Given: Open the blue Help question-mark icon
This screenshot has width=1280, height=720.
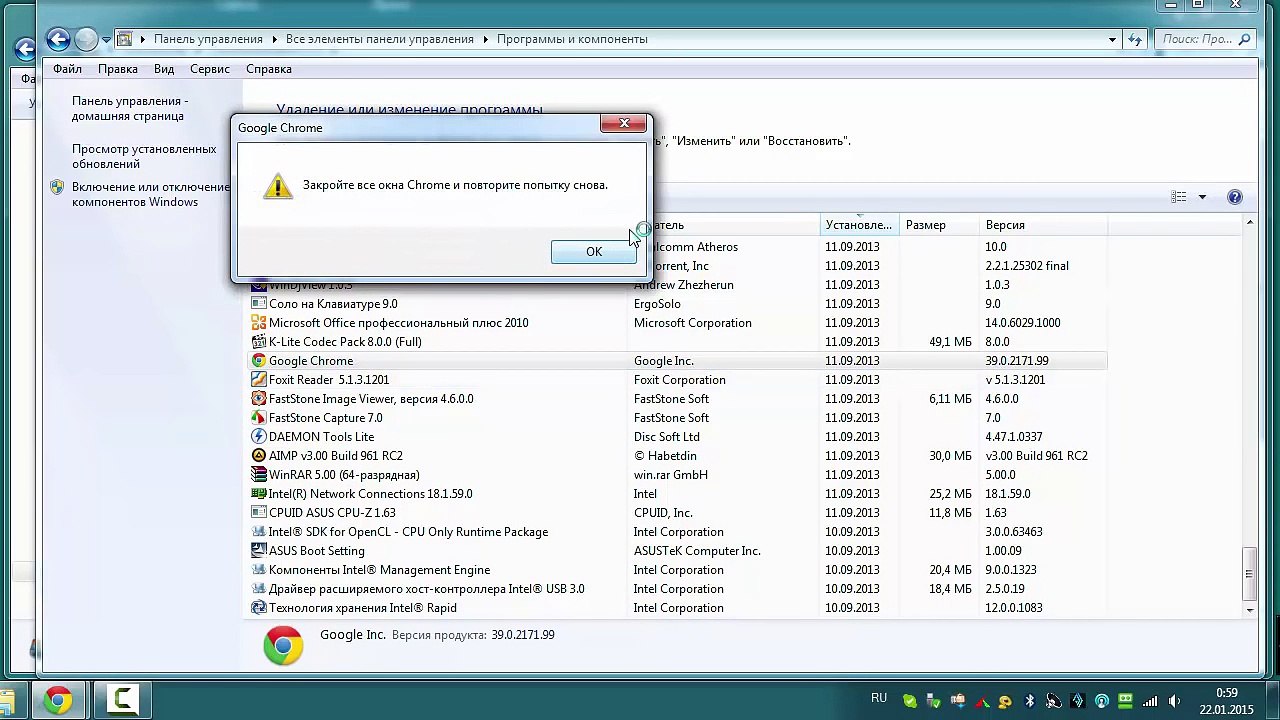Looking at the screenshot, I should (1234, 197).
